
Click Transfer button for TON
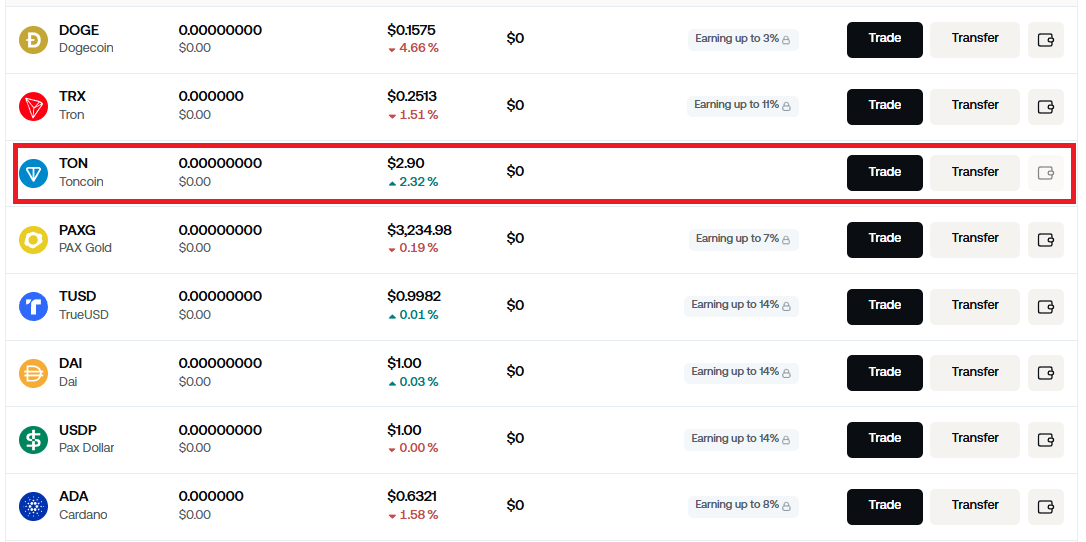(x=974, y=173)
